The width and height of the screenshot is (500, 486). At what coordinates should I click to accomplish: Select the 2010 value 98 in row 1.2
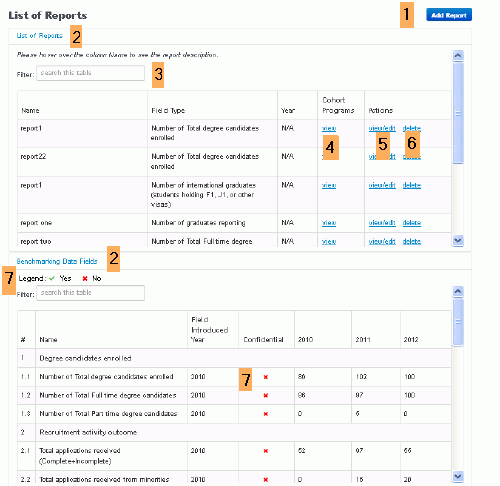(x=301, y=395)
